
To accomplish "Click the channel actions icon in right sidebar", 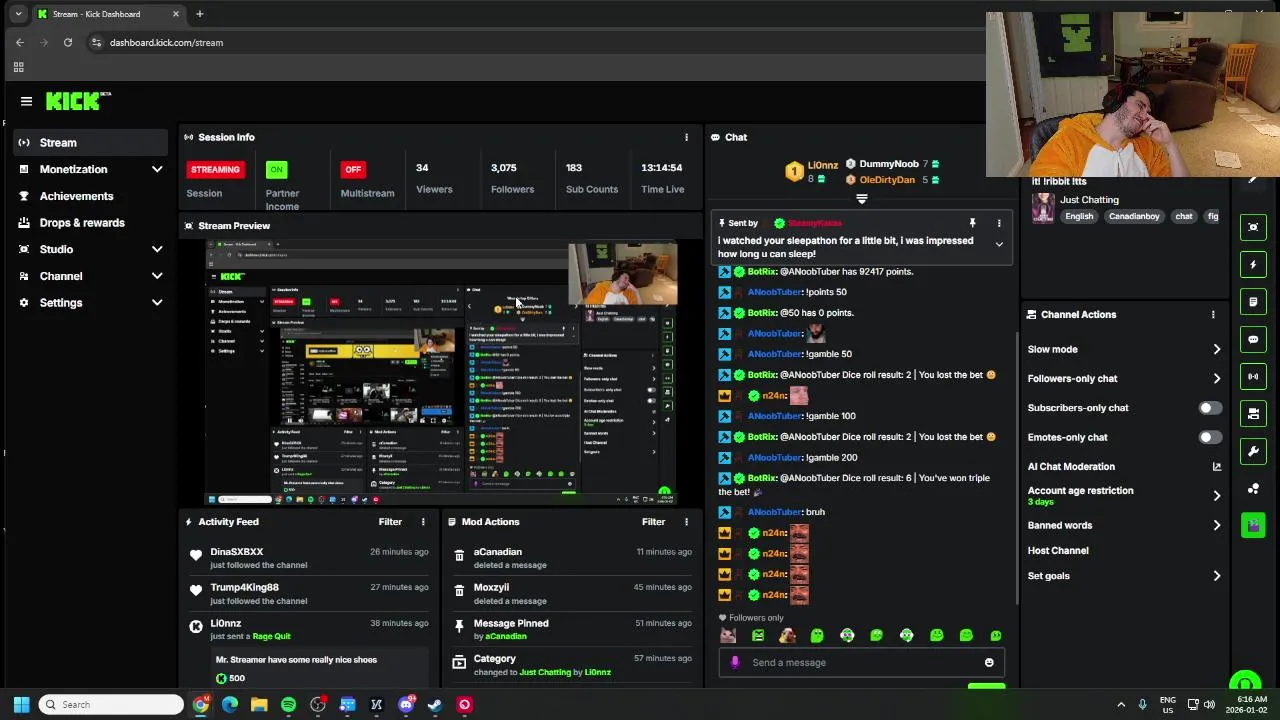I will coord(1253,413).
